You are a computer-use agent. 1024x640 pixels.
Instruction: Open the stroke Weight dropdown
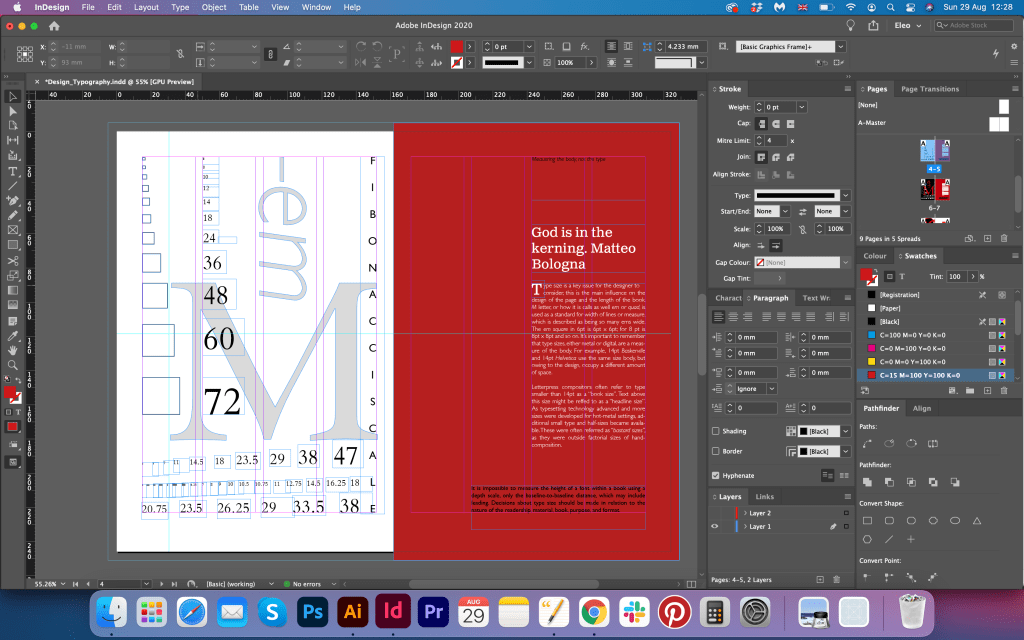coord(801,106)
